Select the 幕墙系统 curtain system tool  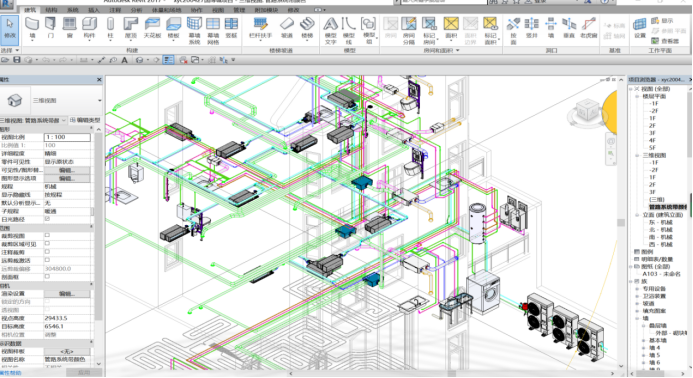click(x=194, y=31)
